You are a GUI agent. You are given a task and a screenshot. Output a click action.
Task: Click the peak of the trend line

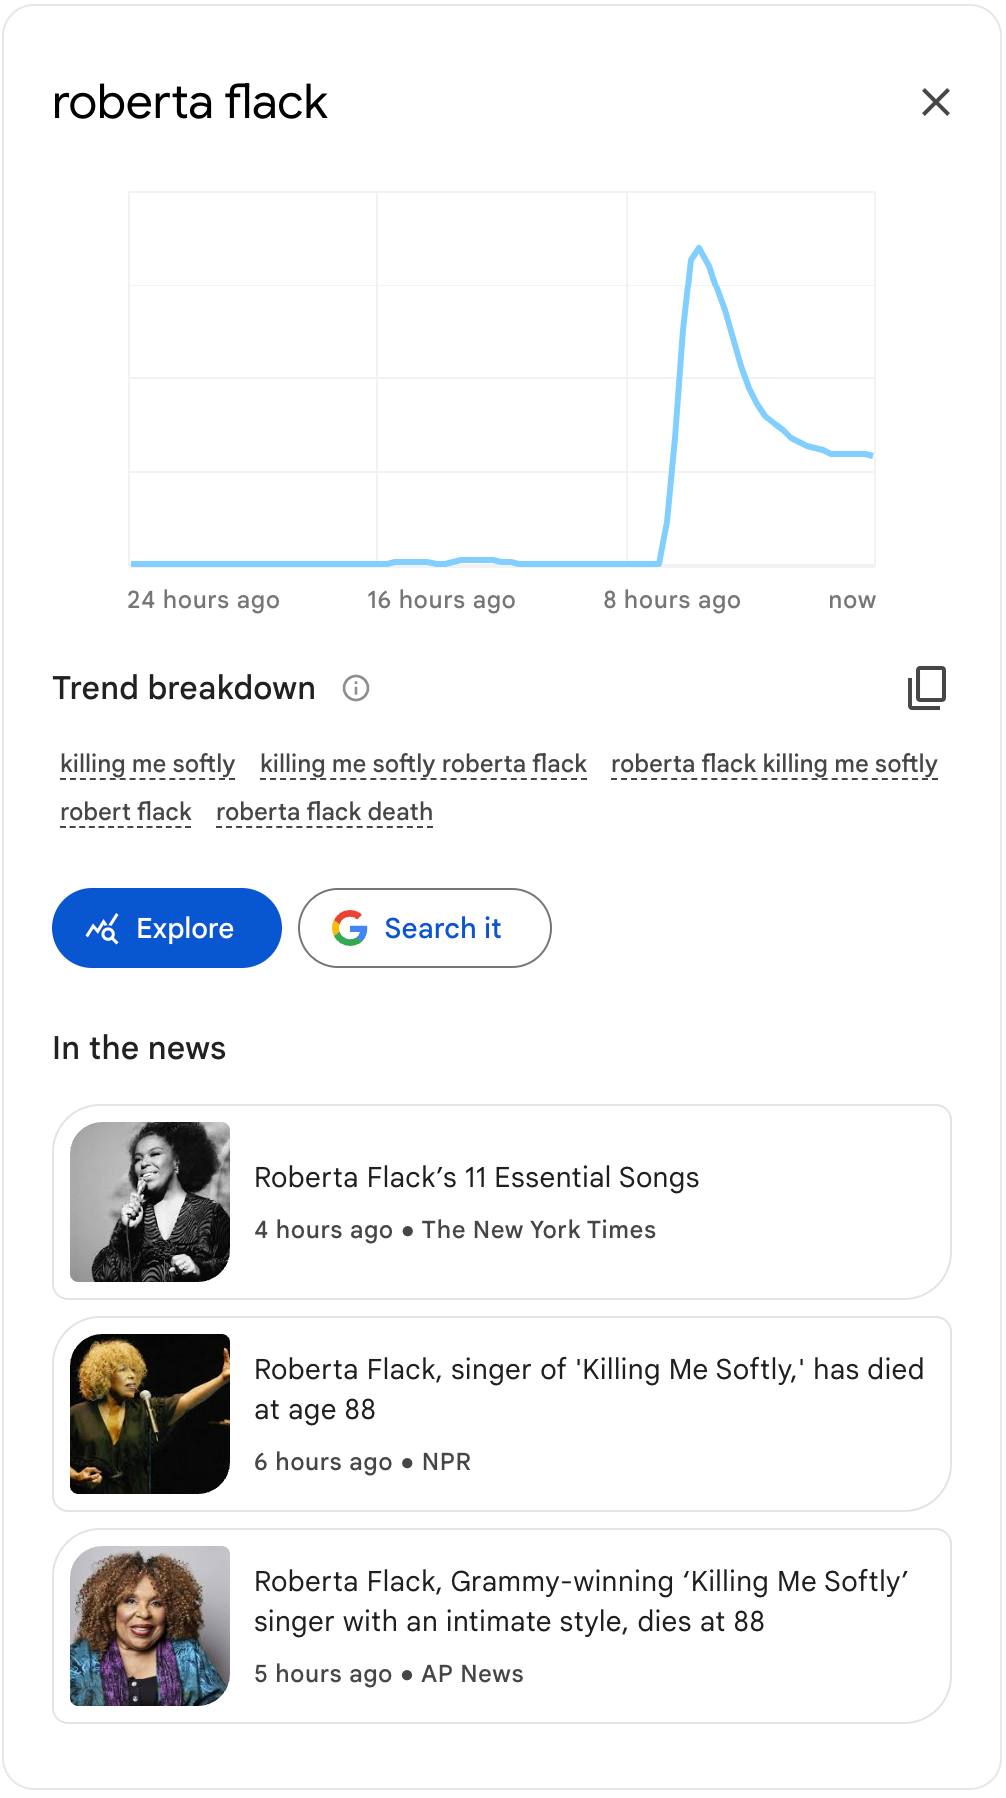[x=698, y=247]
